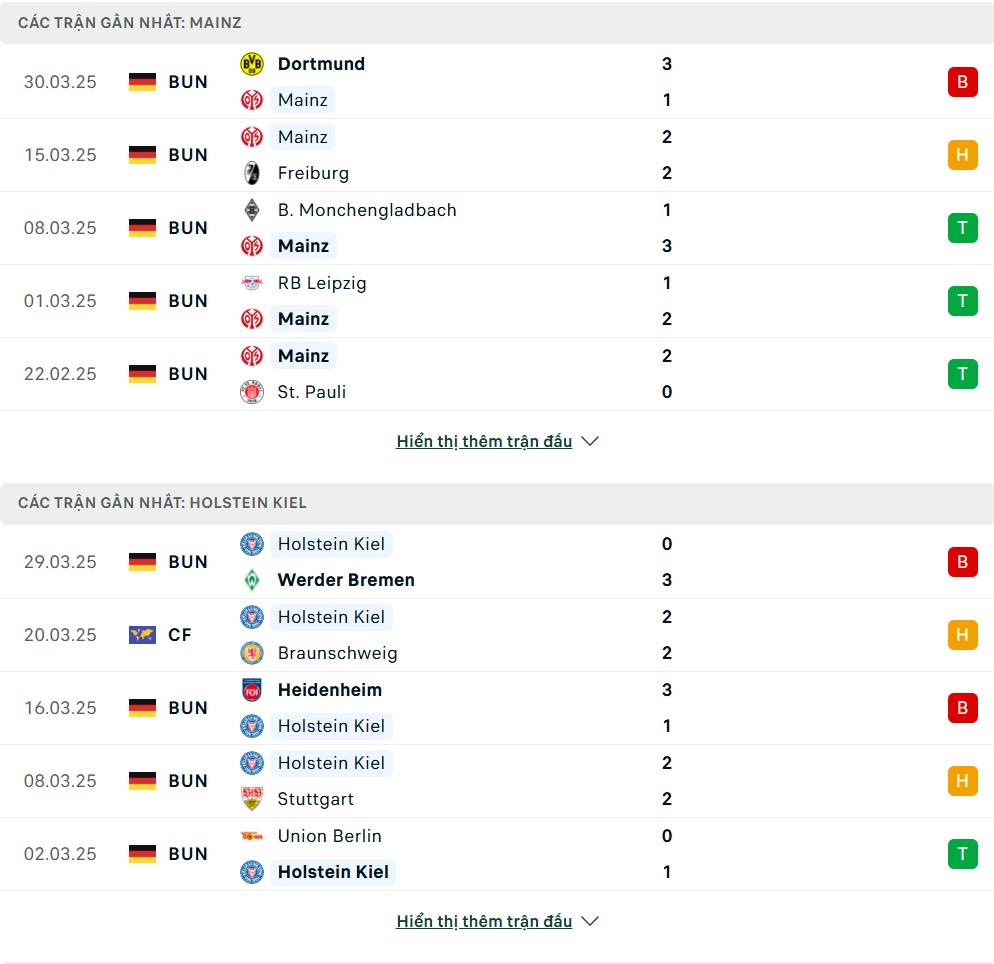The height and width of the screenshot is (964, 994).
Task: Click the Braunschweig lion crest
Action: pos(252,653)
